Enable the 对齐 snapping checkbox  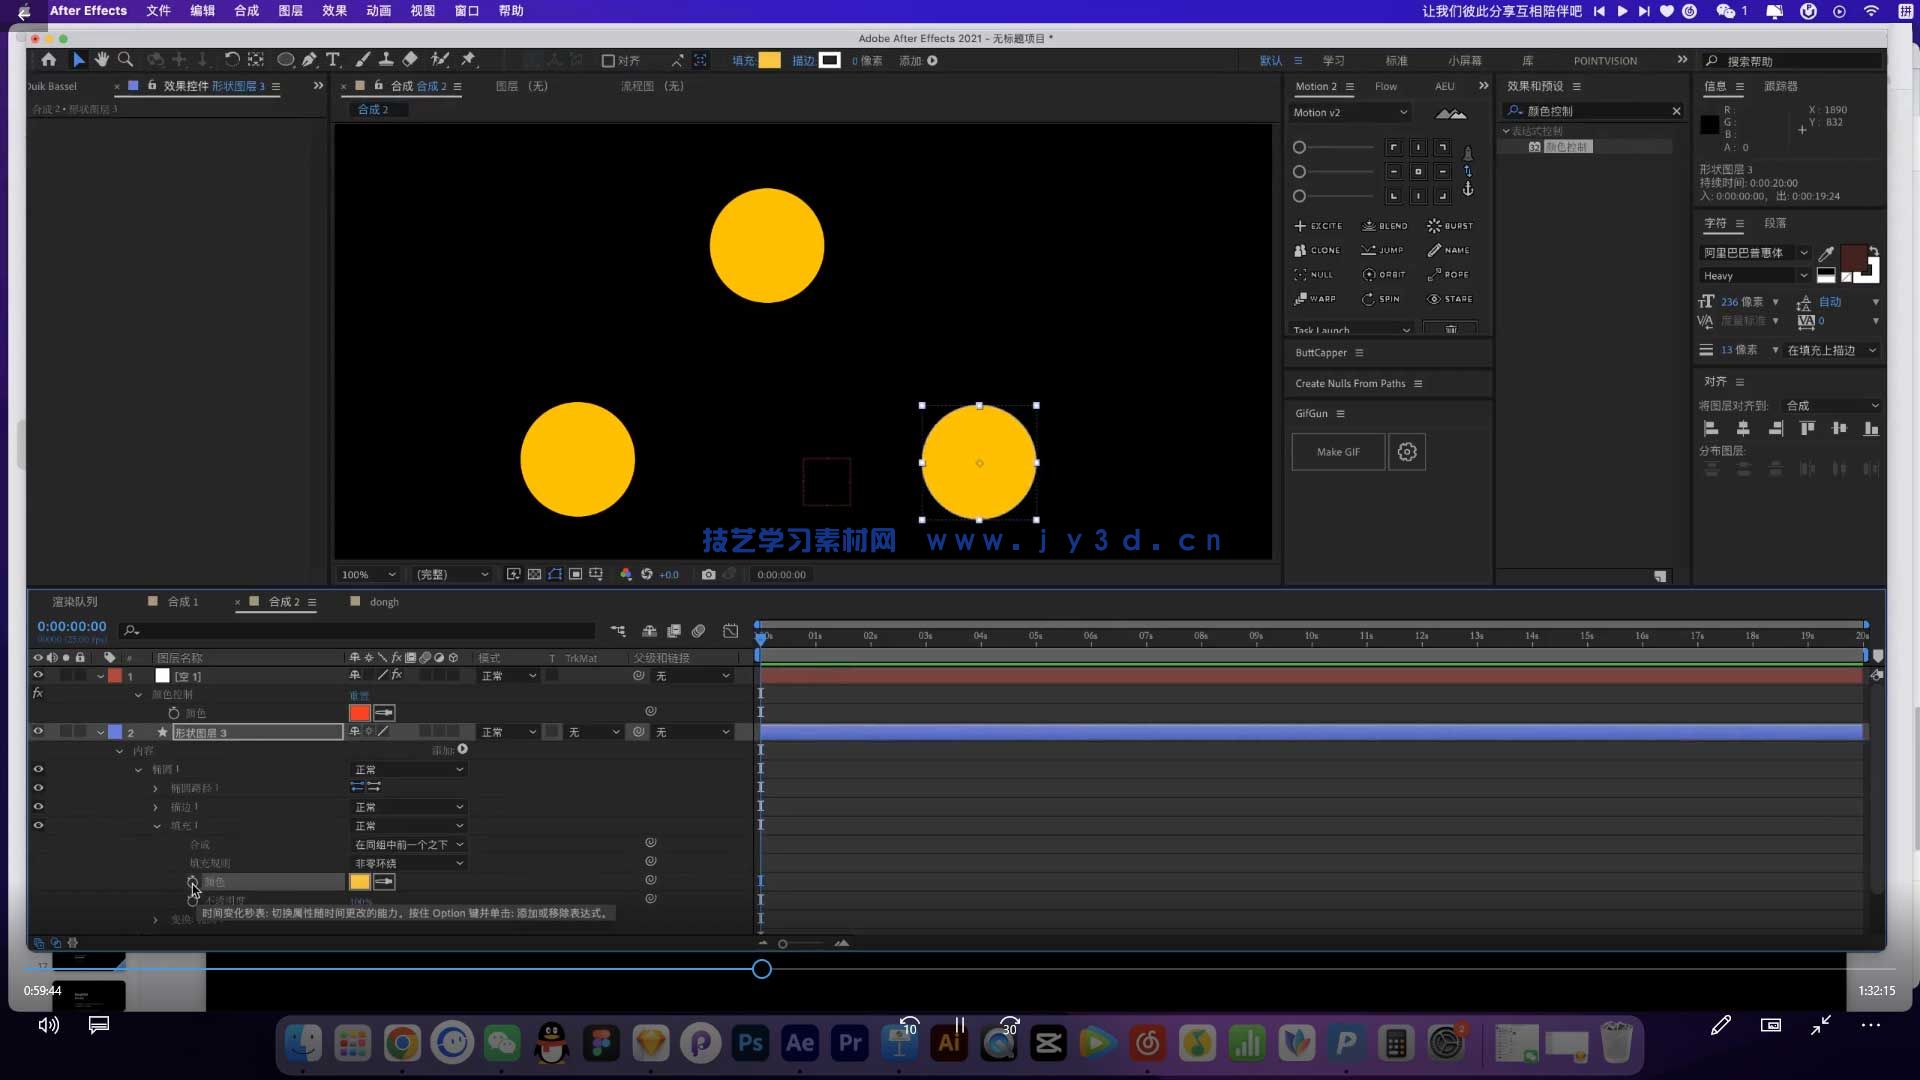click(x=608, y=61)
